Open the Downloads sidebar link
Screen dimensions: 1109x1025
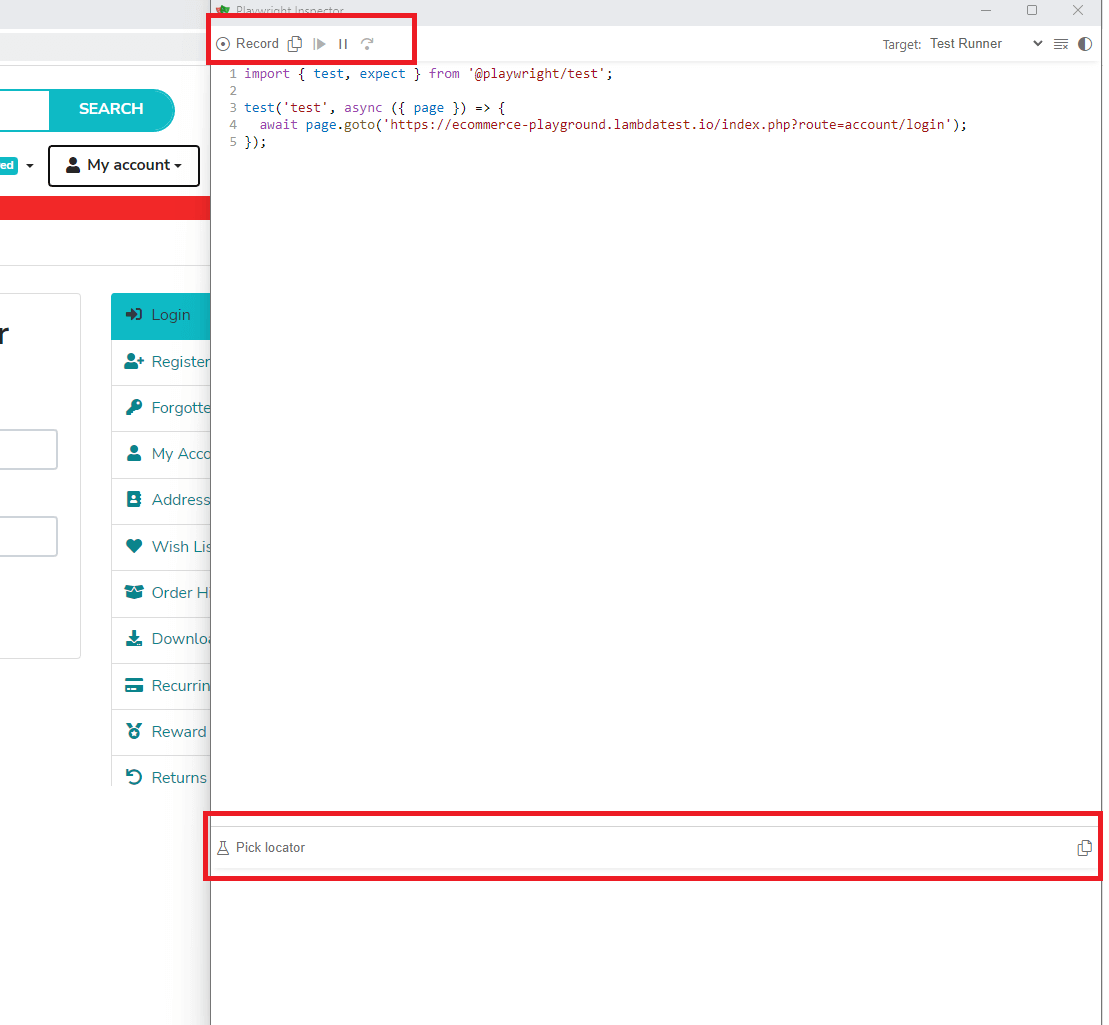coord(161,639)
